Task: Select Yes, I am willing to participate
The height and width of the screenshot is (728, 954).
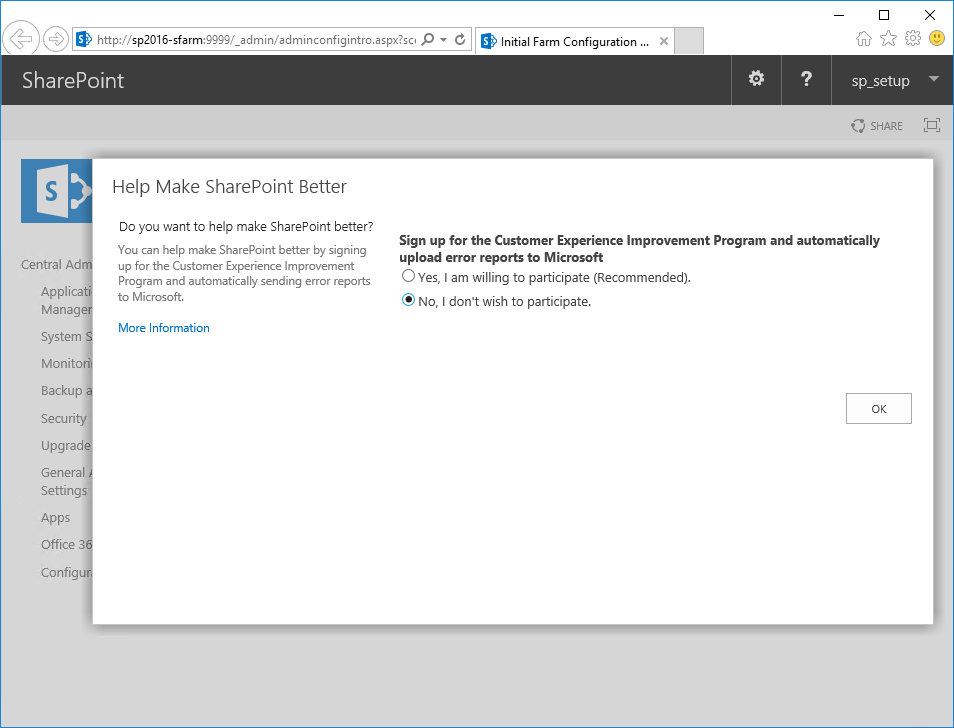Action: tap(408, 276)
